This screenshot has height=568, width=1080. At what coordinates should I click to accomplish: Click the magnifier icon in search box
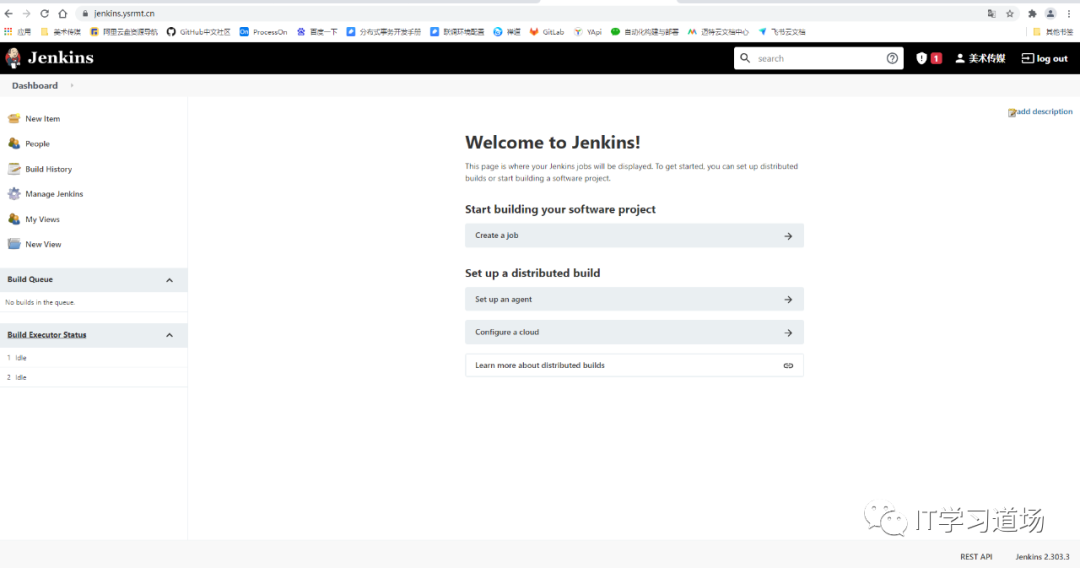(x=745, y=59)
